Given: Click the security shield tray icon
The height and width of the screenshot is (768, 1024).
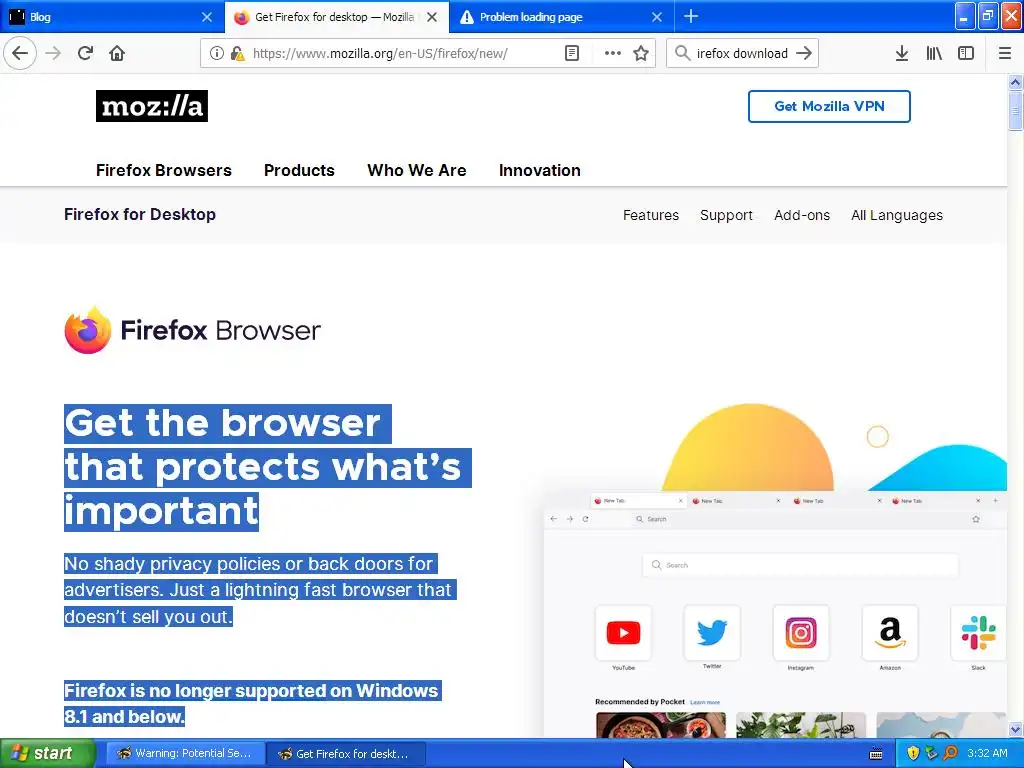Looking at the screenshot, I should 913,753.
